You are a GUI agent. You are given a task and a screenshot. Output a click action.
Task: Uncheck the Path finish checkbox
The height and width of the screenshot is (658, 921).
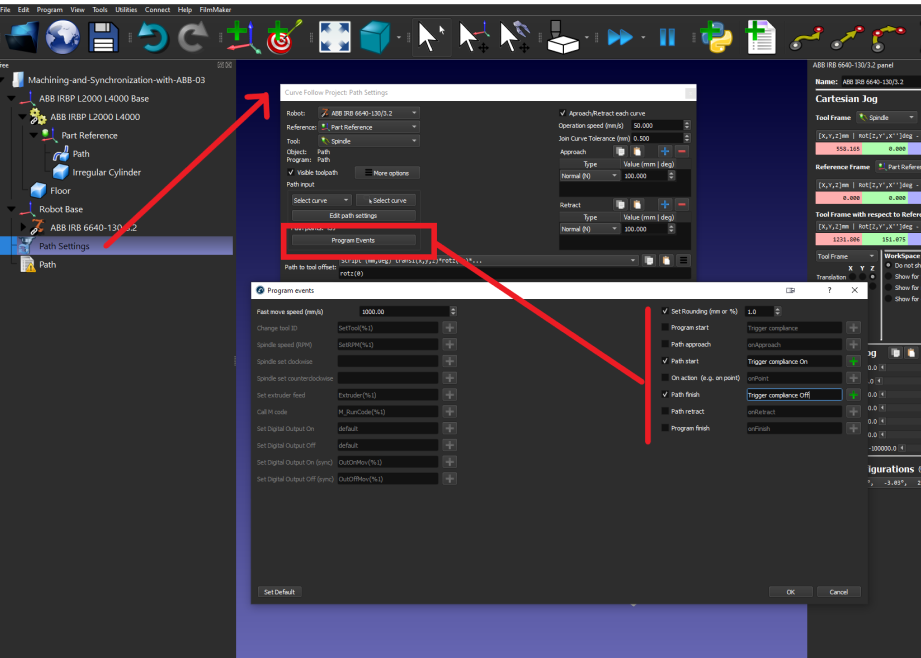[x=666, y=395]
